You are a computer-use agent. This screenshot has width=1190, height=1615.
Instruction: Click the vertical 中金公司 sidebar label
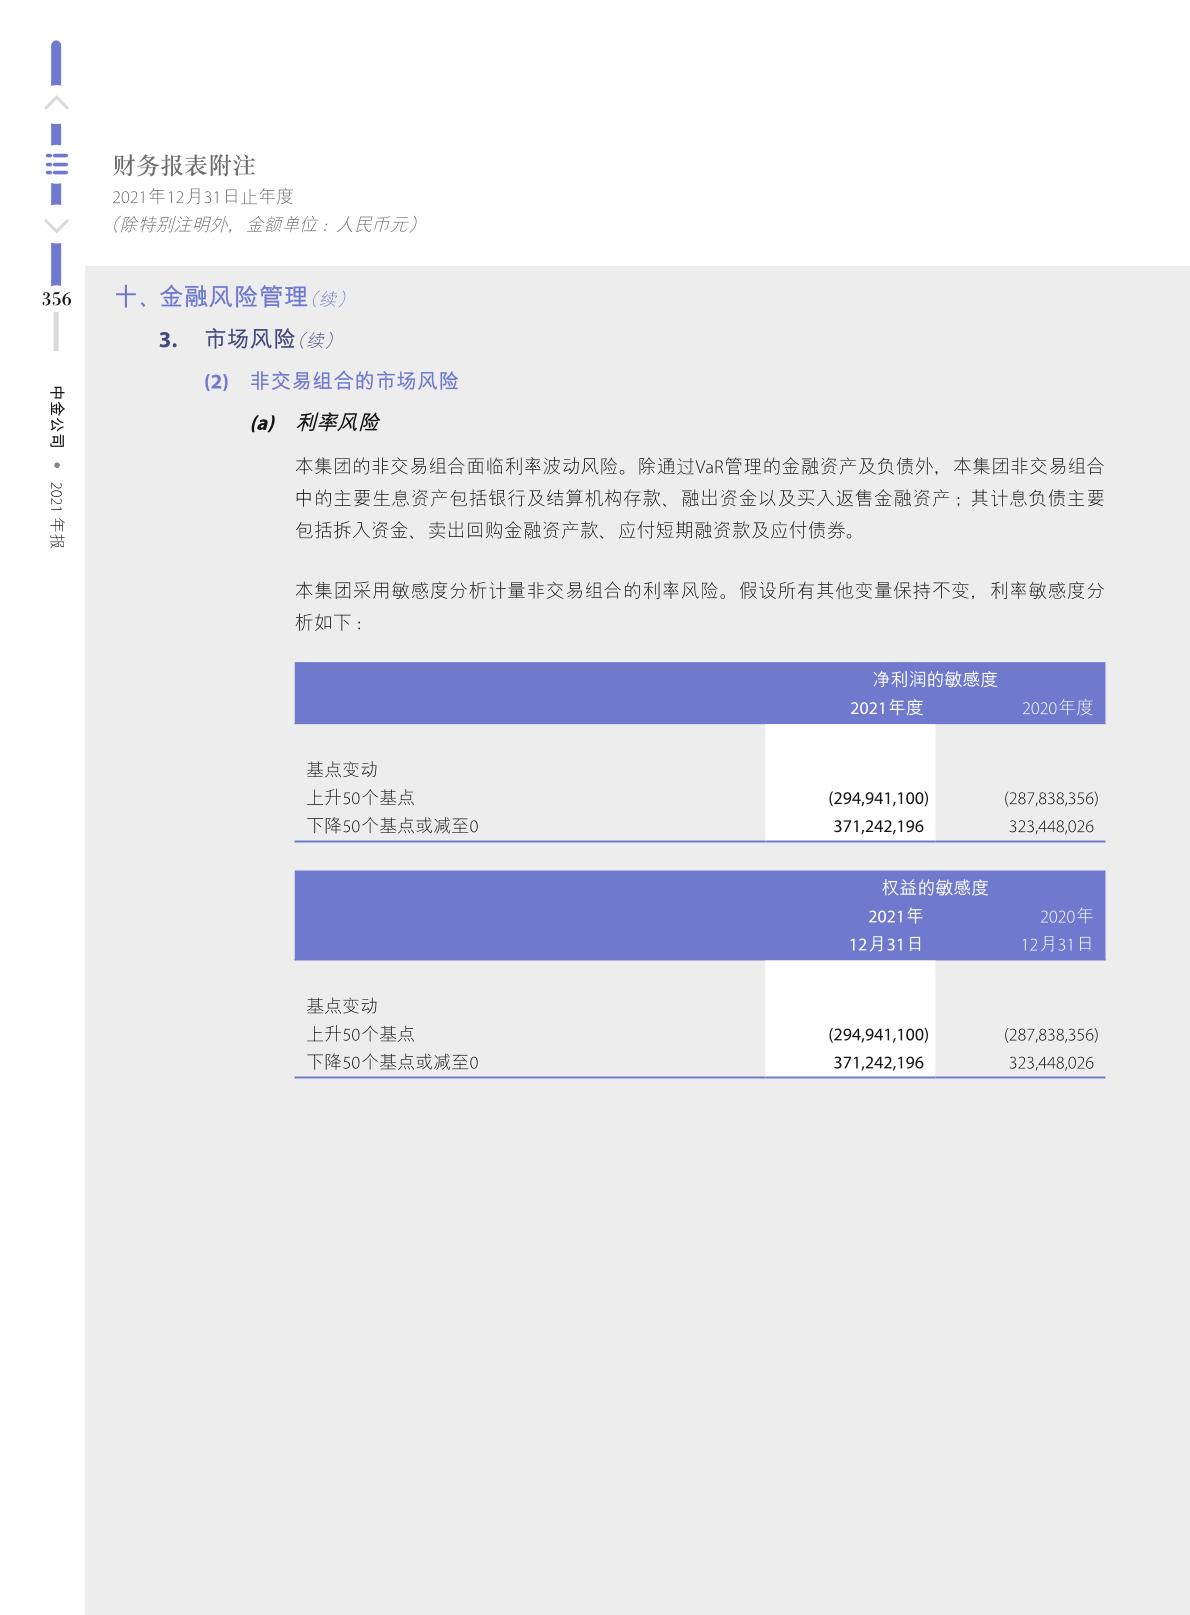coord(57,416)
